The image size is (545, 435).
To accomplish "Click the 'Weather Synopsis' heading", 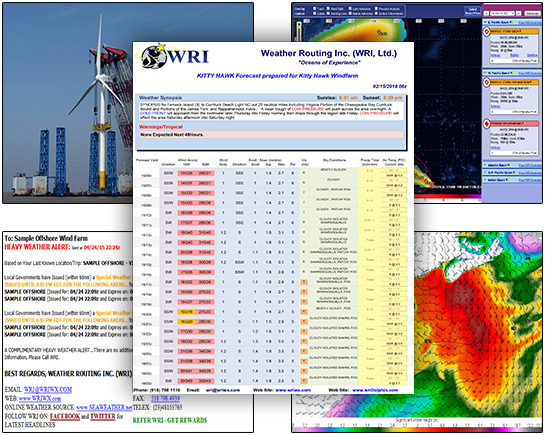I will pos(160,98).
